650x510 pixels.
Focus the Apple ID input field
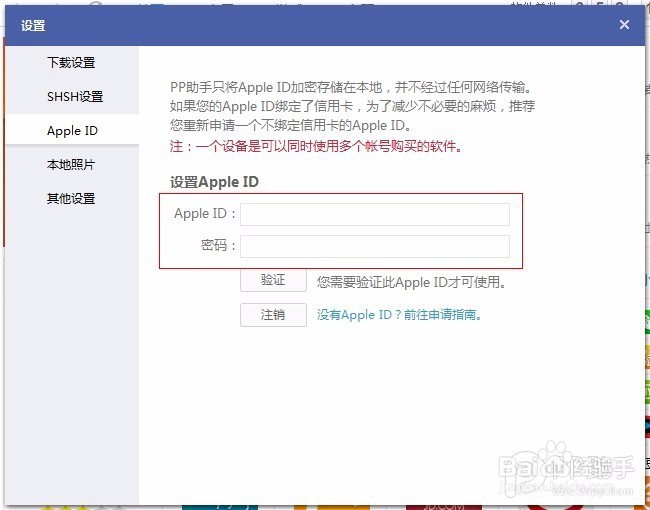point(375,214)
